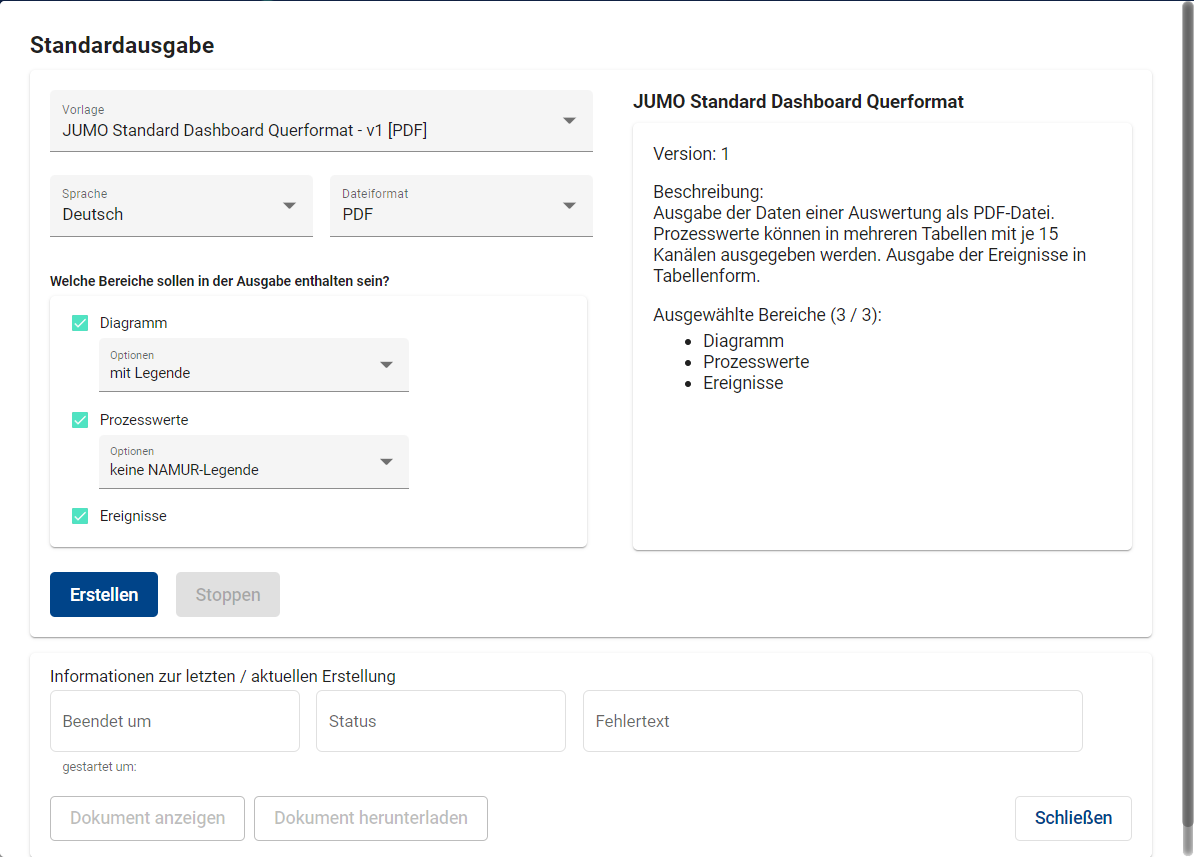
Task: Toggle the Ereignisse checkbox
Action: [x=80, y=516]
